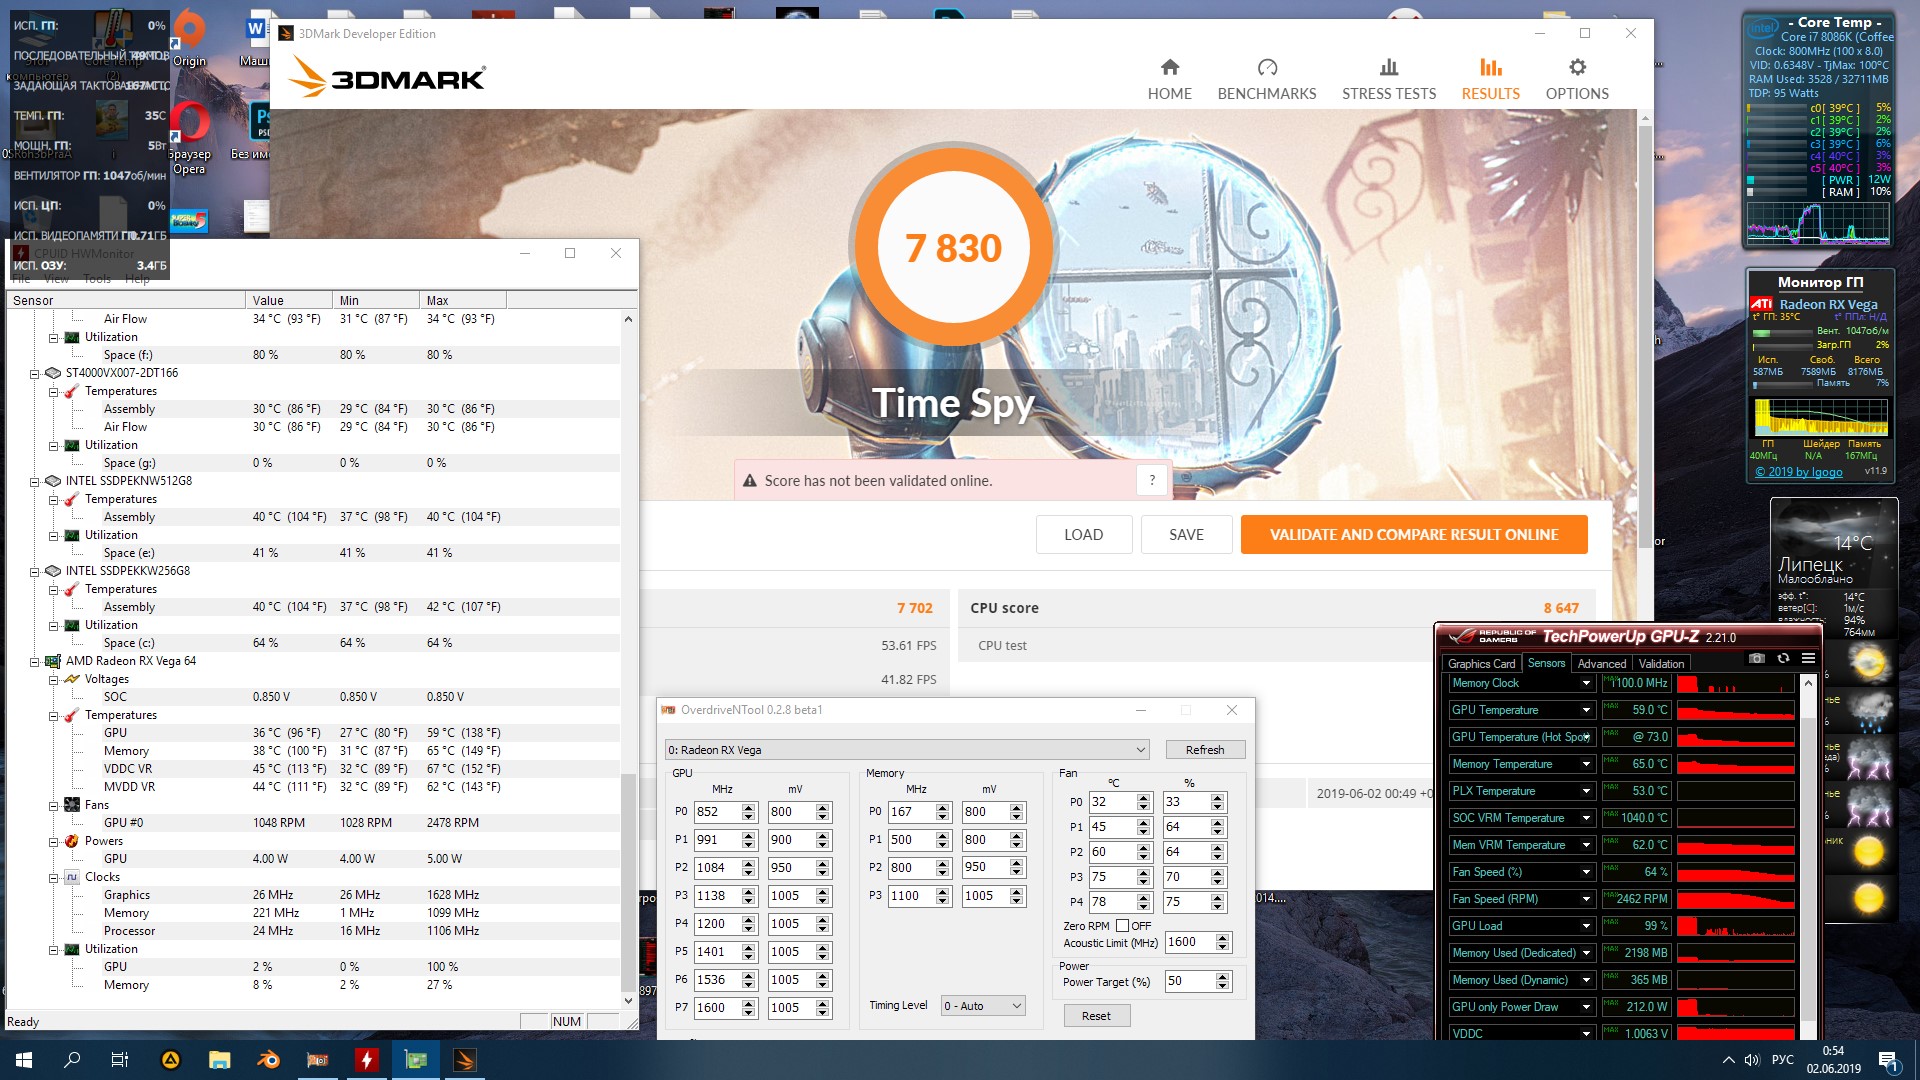Open GPU Temperature sensor dropdown in GPU-Z
The width and height of the screenshot is (1920, 1080).
[1586, 710]
